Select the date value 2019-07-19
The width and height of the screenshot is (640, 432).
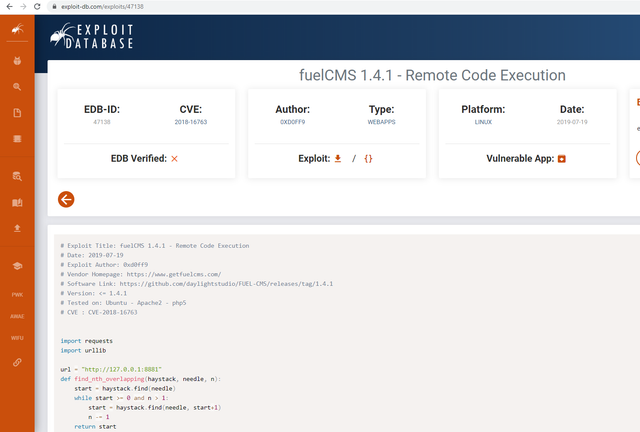click(572, 122)
